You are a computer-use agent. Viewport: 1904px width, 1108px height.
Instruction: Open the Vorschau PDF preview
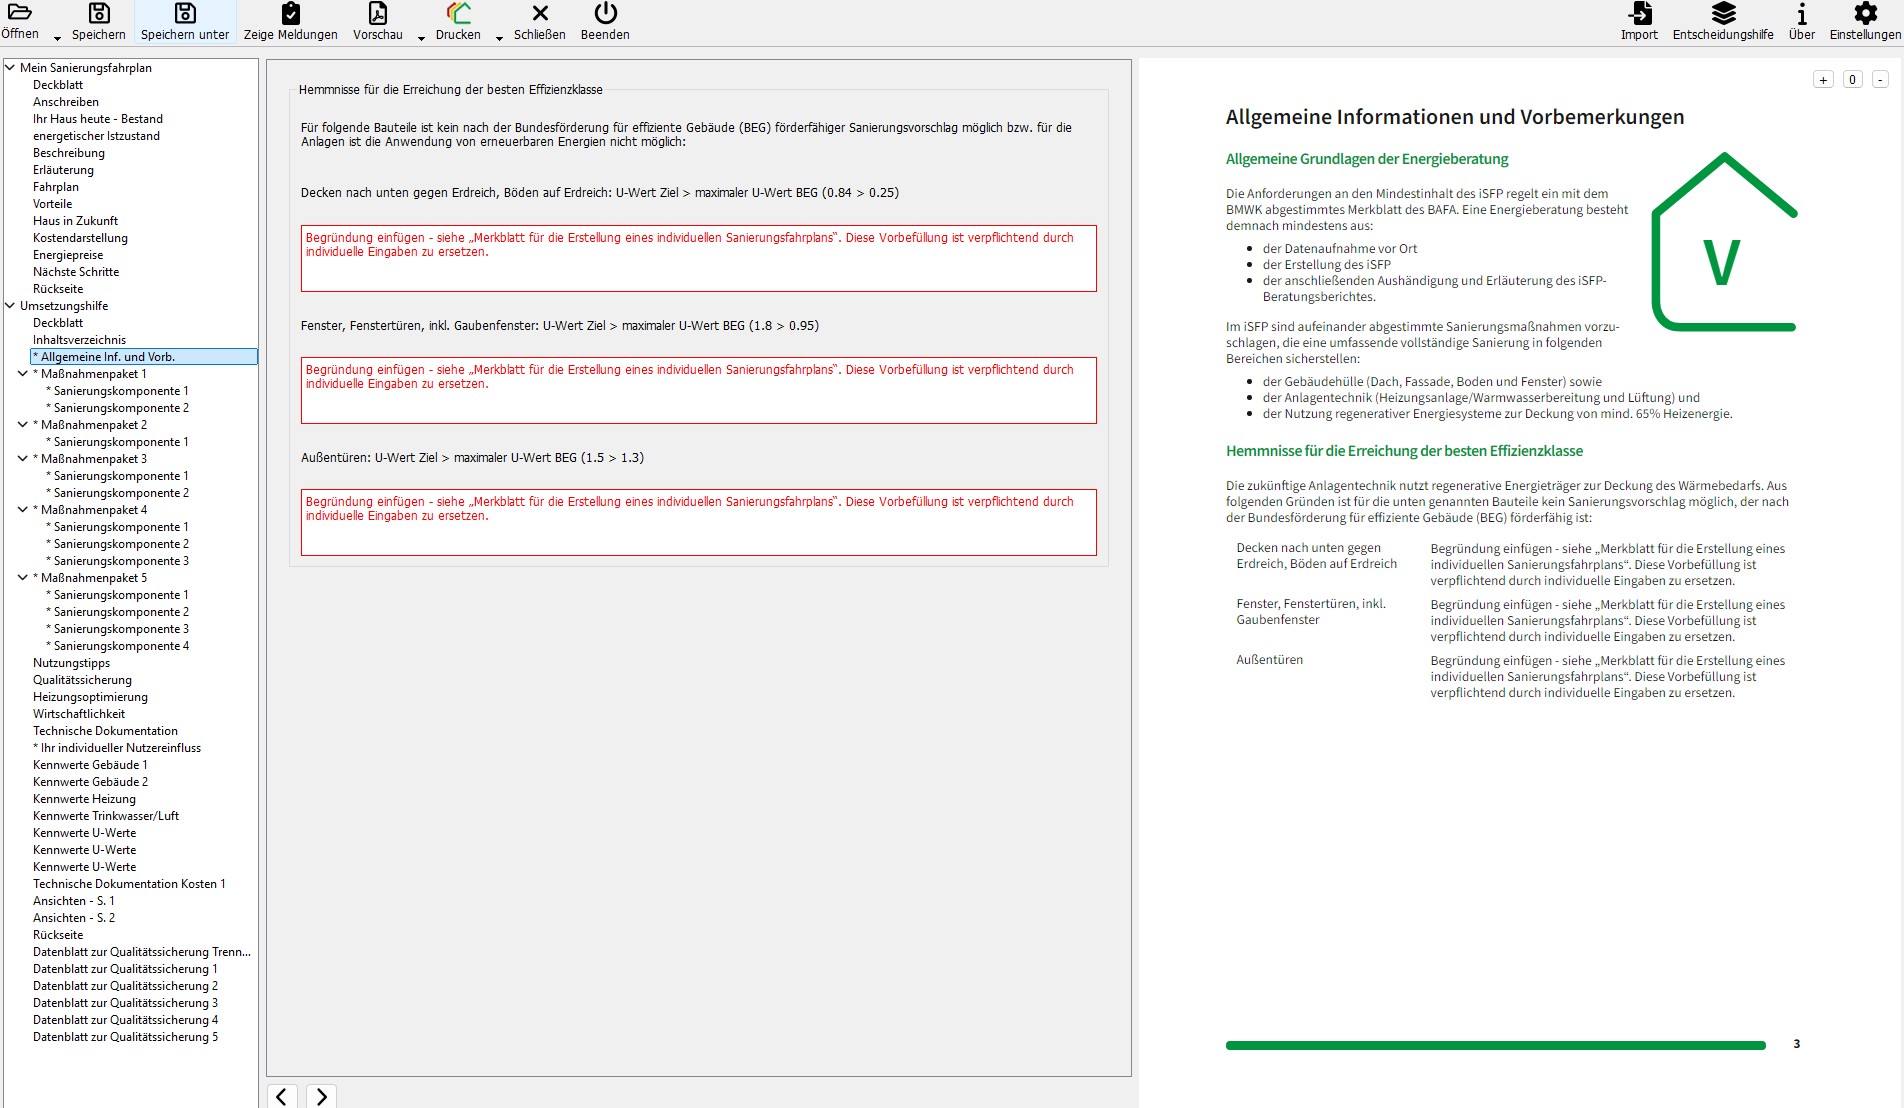coord(377,13)
